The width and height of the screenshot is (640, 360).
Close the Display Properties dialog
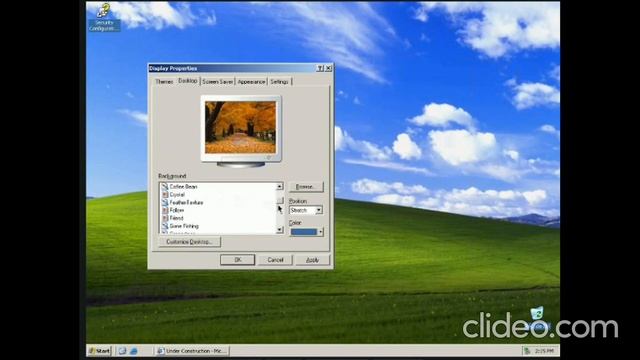[329, 68]
